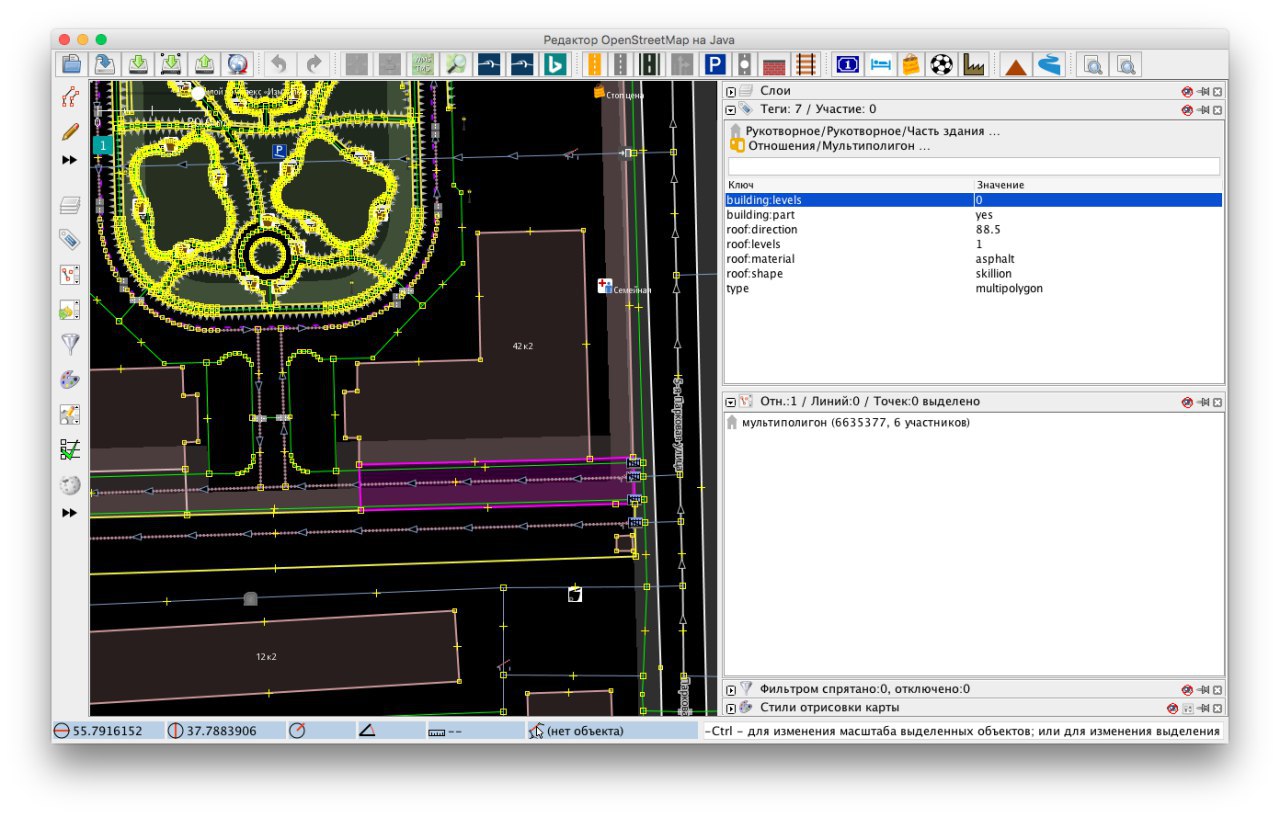Viewport: 1280px width, 817px height.
Task: Select the building:levels tag row
Action: point(974,200)
